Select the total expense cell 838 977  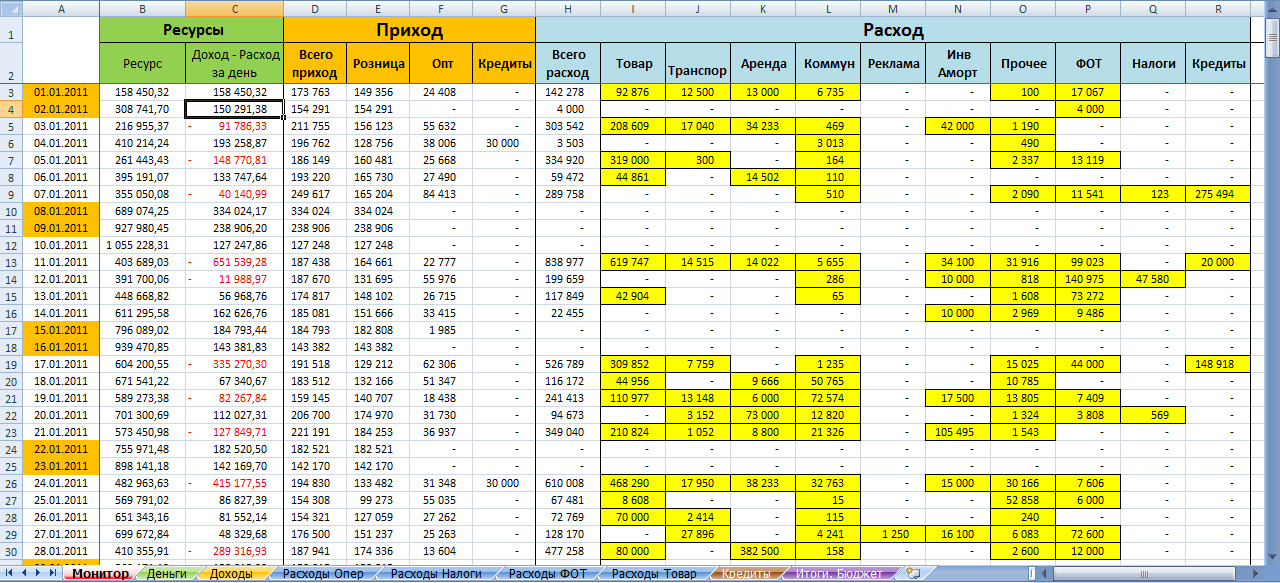point(568,262)
